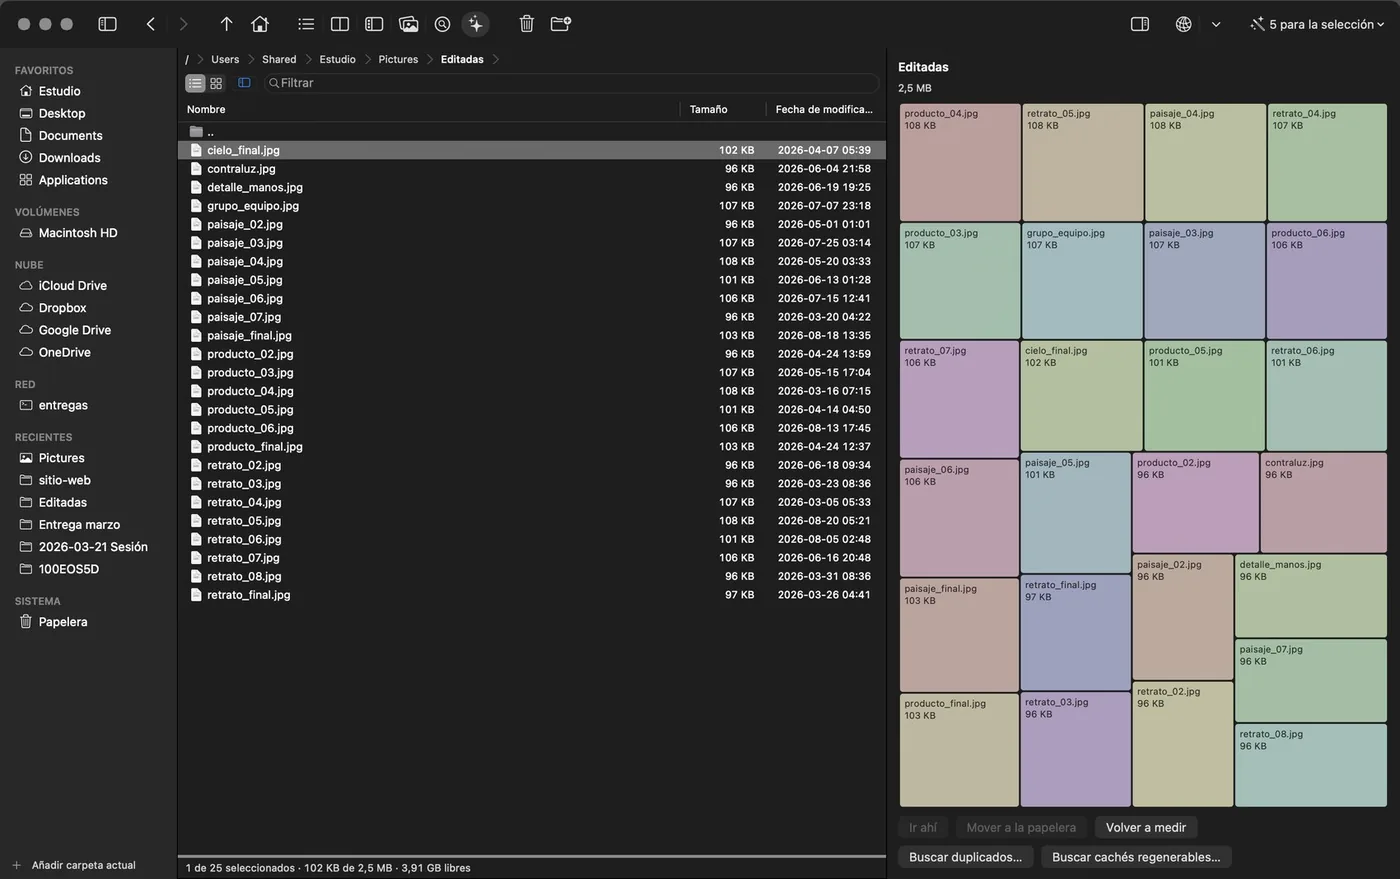Screen dimensions: 1400x879
Task: Go forward with the right chevron
Action: [x=183, y=24]
